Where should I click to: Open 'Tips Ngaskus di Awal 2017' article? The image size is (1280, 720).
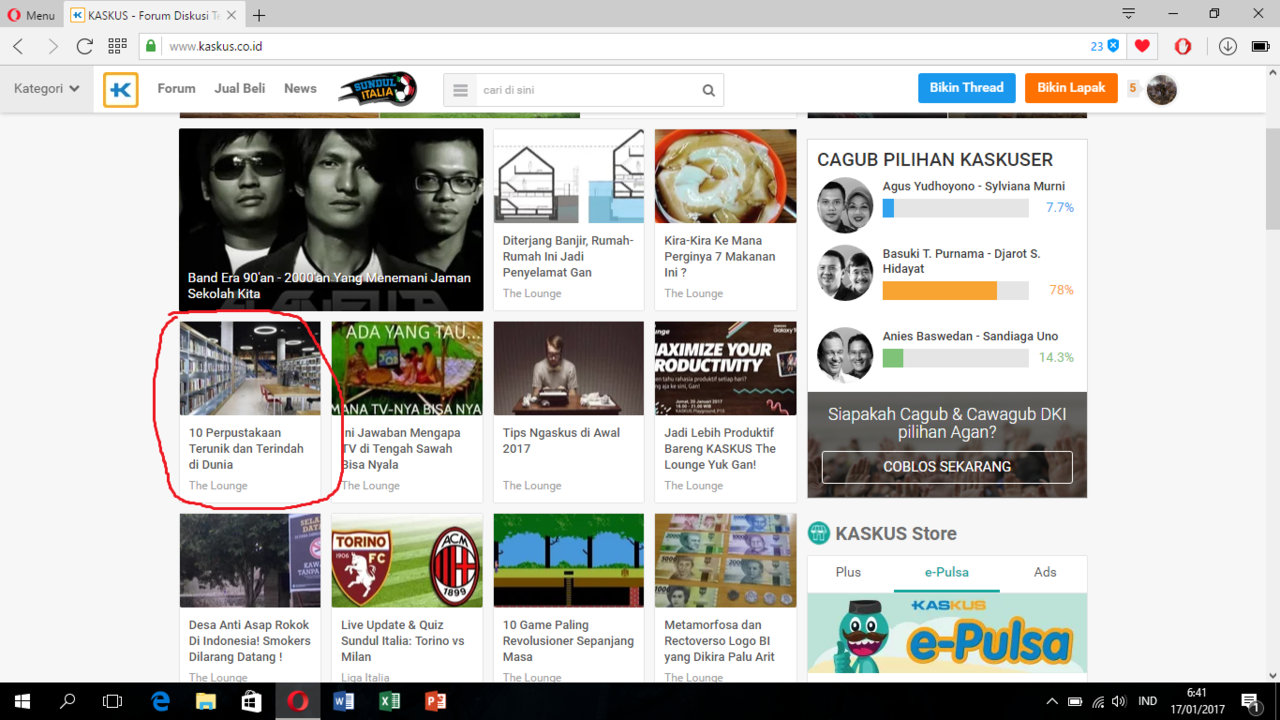[x=561, y=440]
